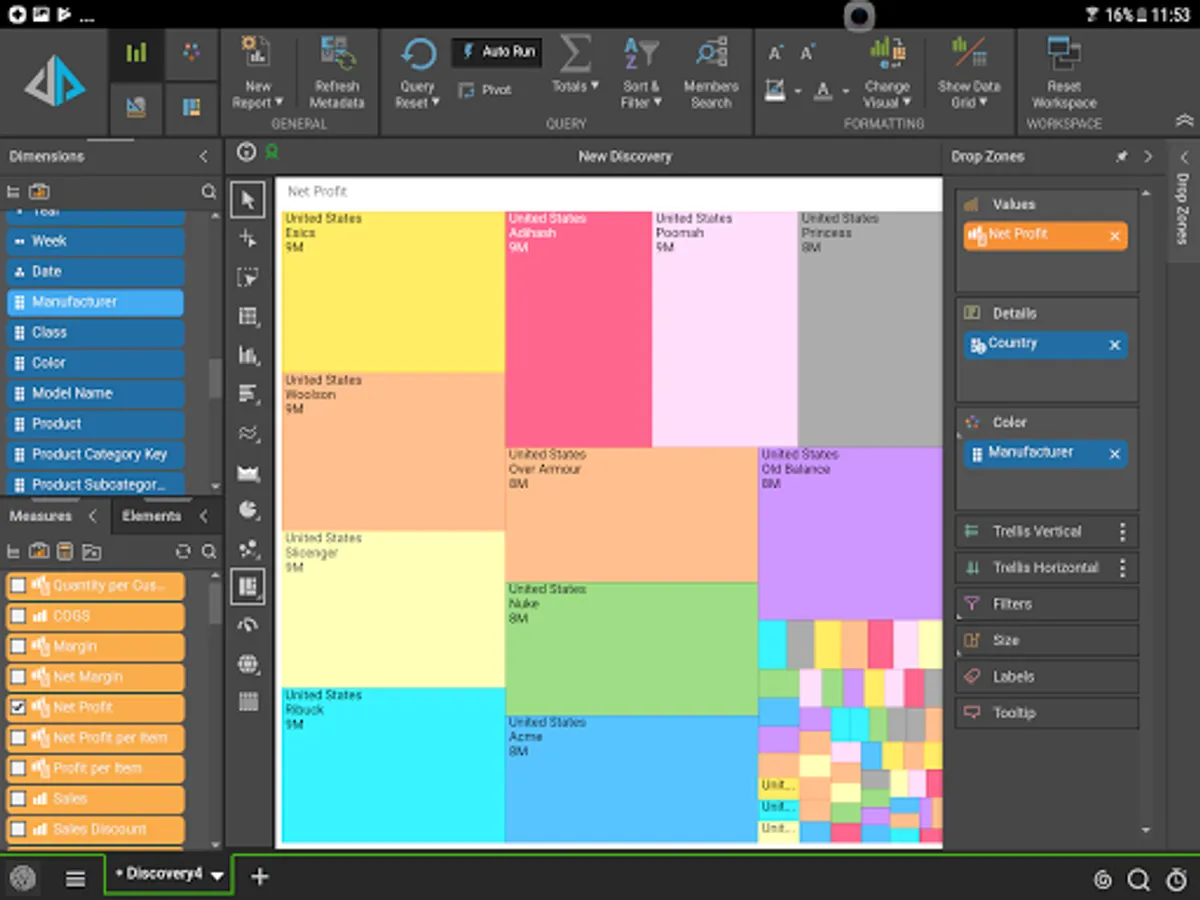Select the globe map visualization icon

[x=248, y=664]
